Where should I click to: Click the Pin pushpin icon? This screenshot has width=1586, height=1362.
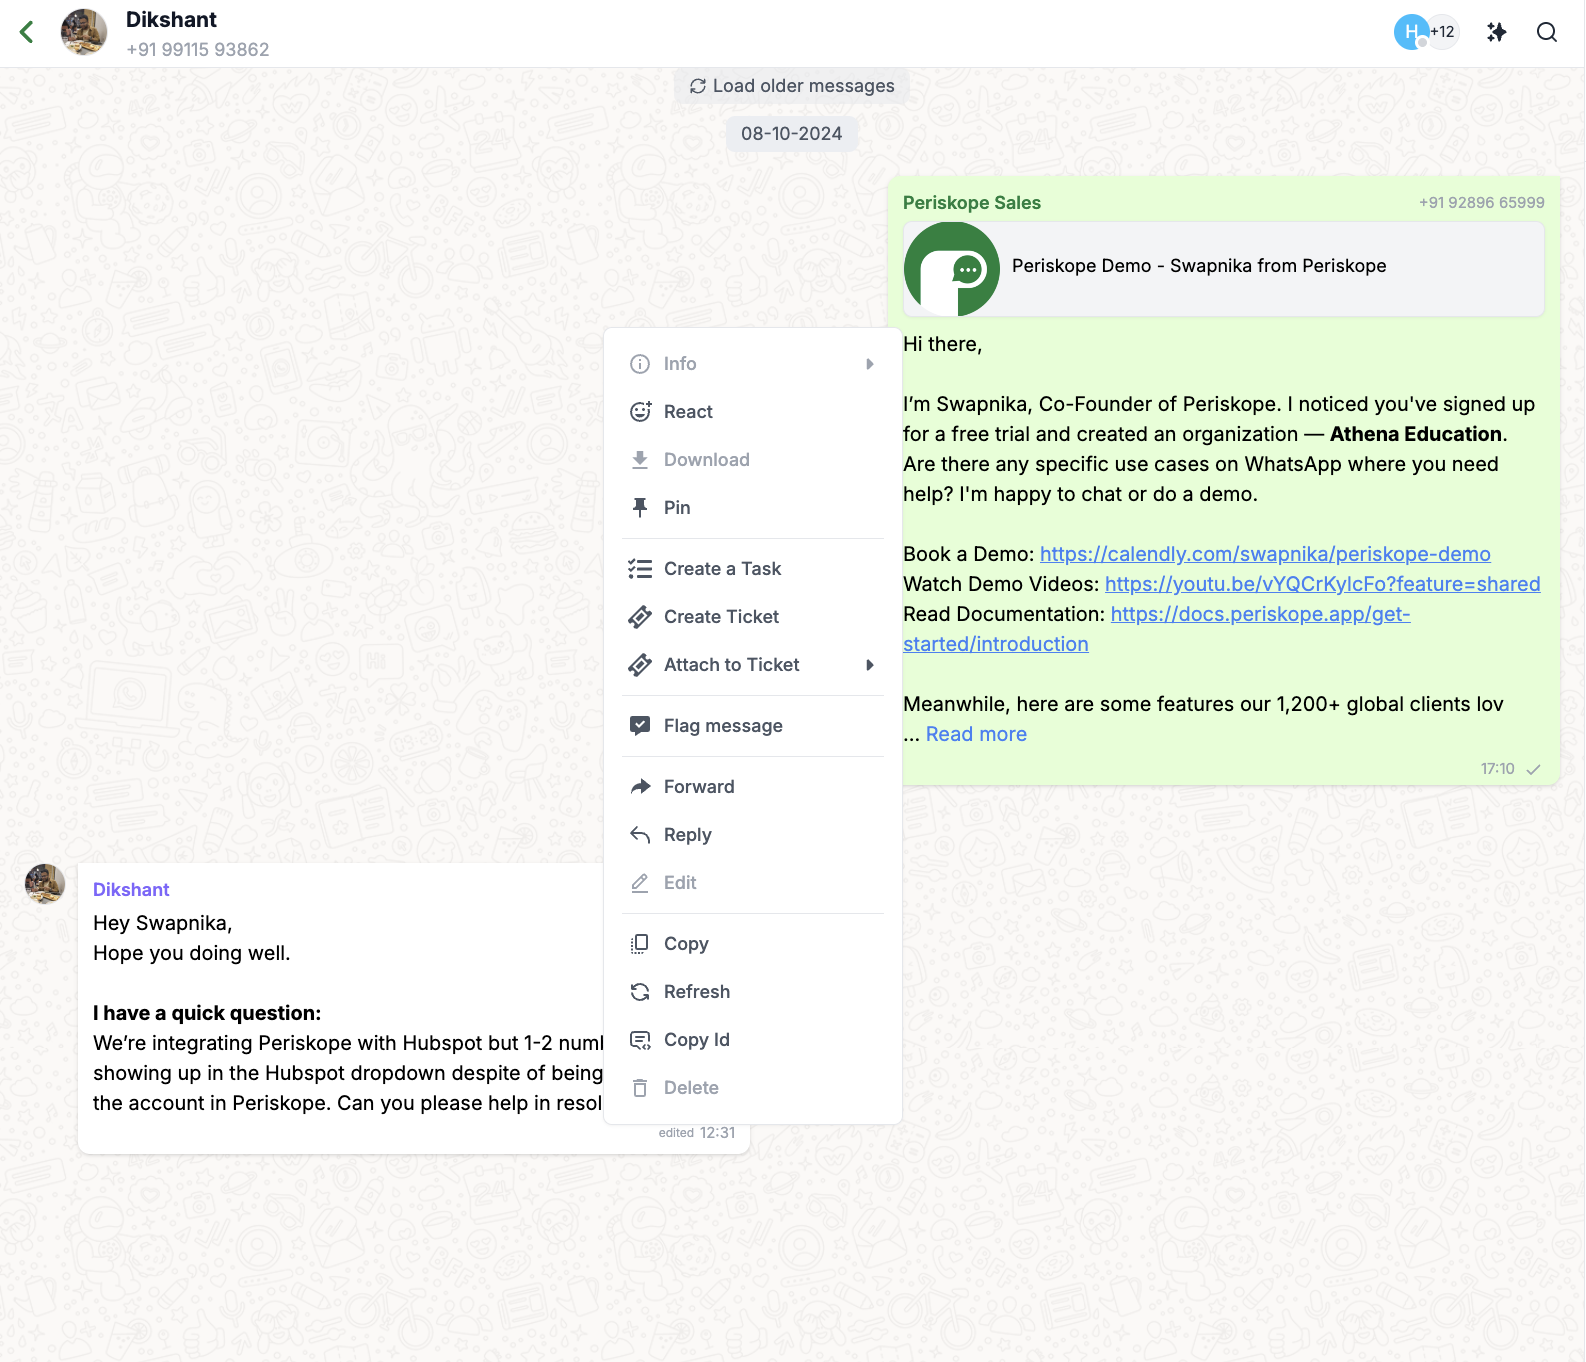[x=640, y=508]
